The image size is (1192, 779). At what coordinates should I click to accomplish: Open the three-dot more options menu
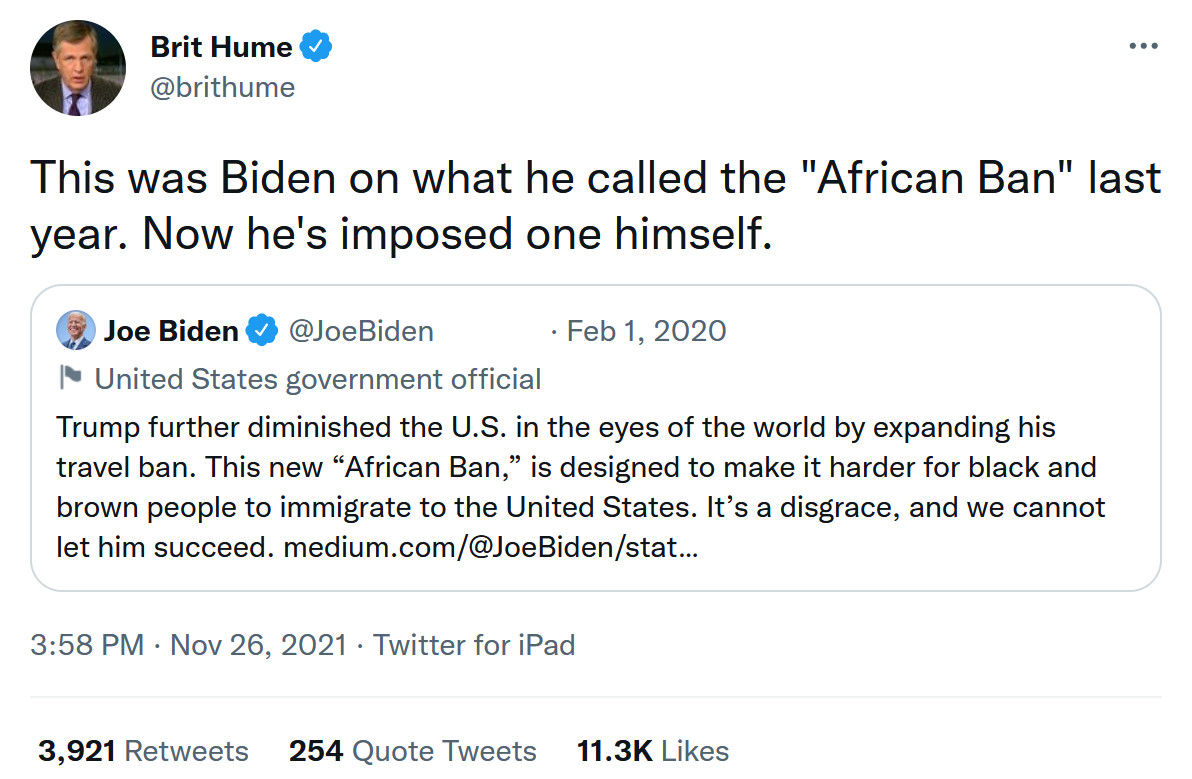[x=1142, y=47]
